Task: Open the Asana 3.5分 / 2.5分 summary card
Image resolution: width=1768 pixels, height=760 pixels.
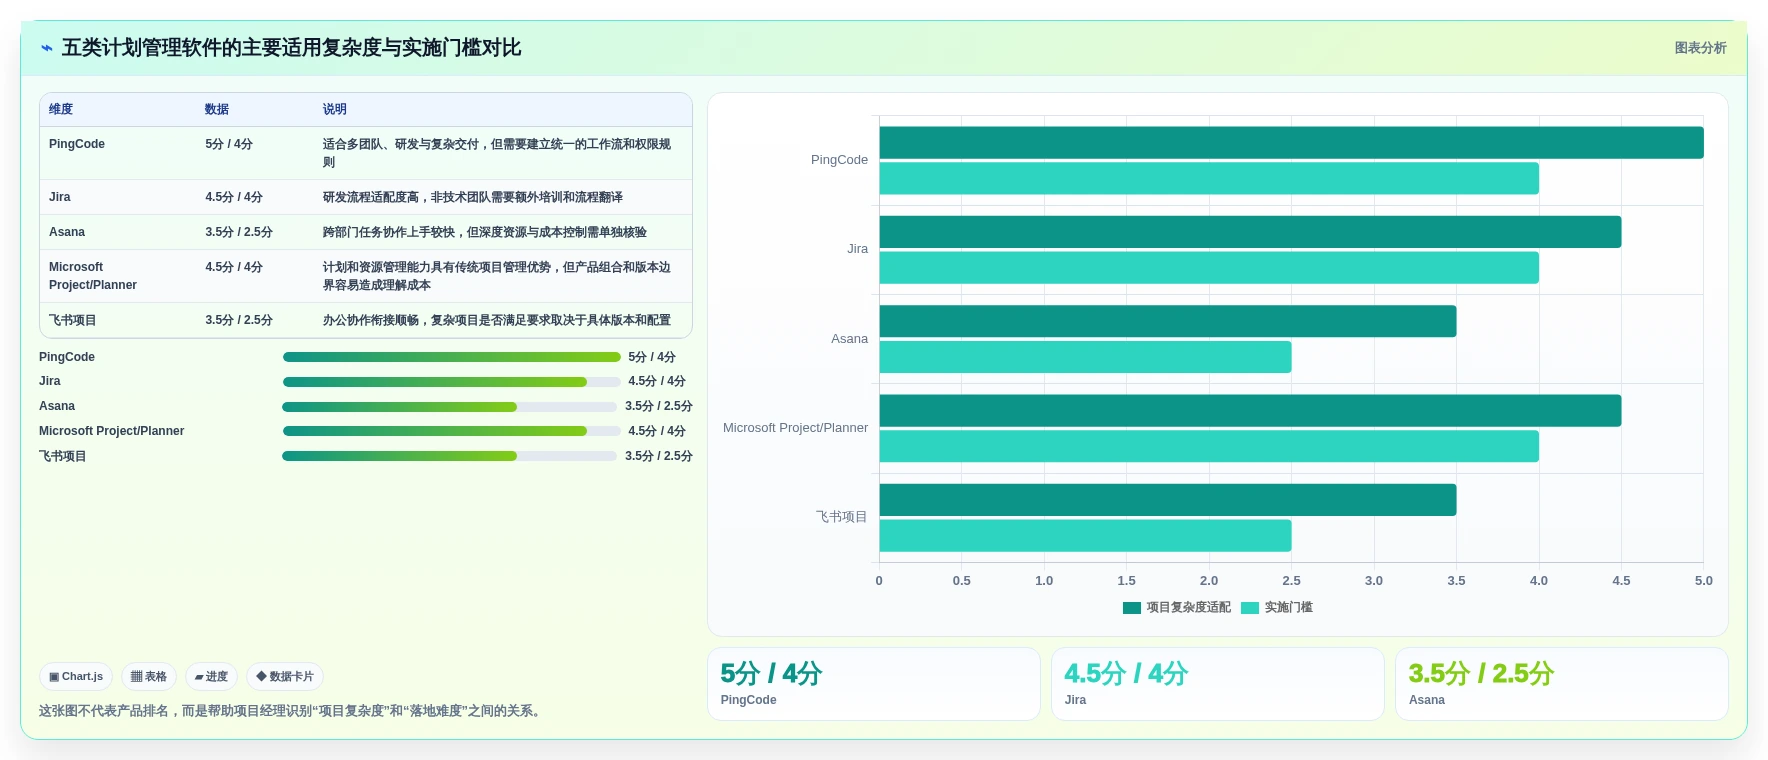Action: coord(1562,684)
